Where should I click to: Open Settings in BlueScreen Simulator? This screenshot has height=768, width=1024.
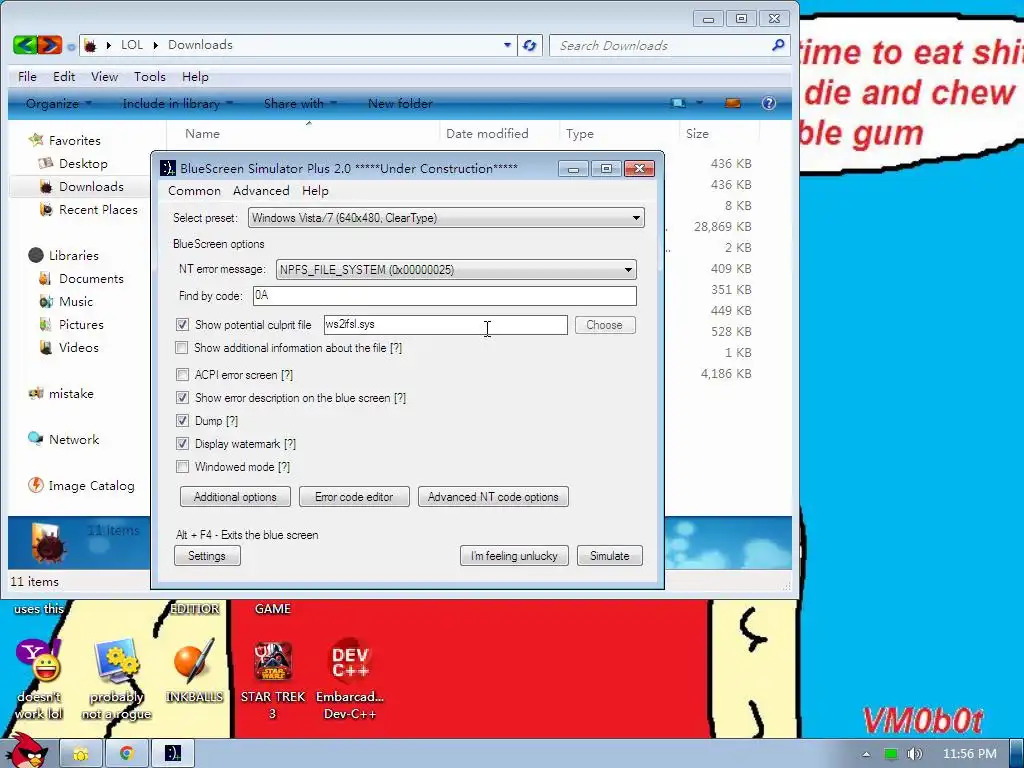[x=207, y=556]
